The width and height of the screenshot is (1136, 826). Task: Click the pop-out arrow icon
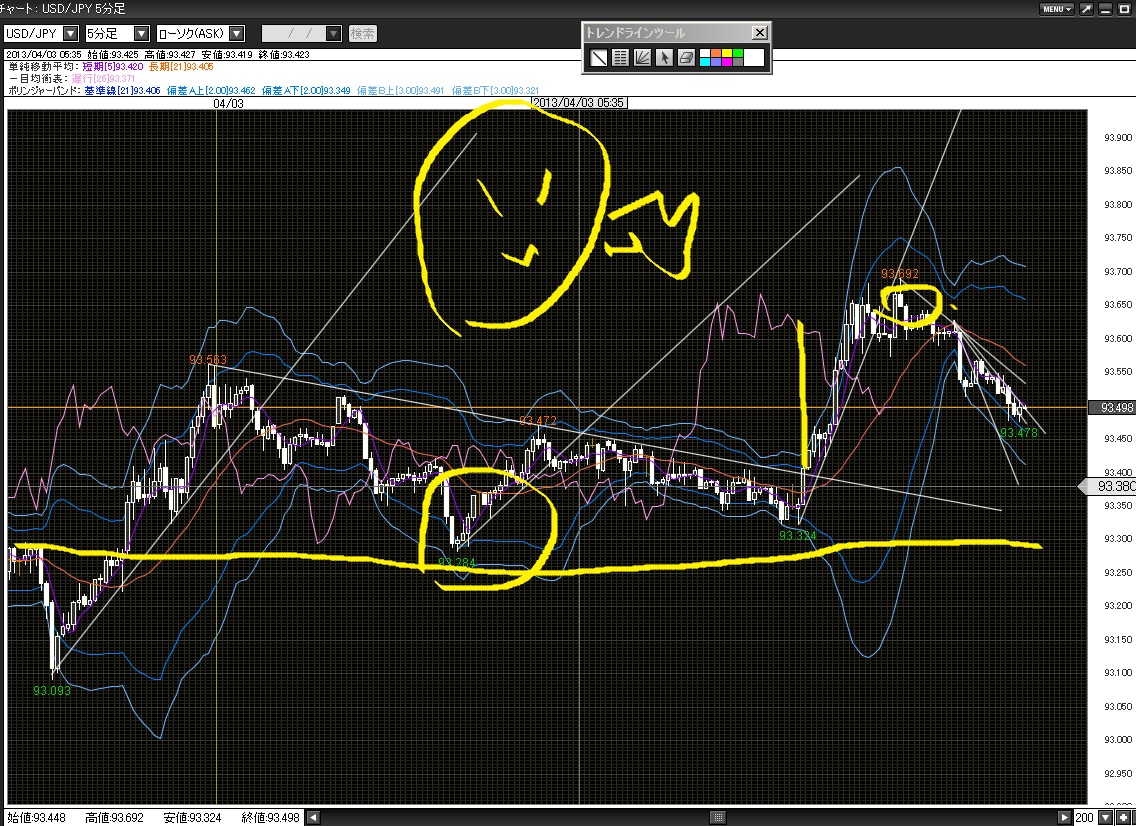(1087, 9)
